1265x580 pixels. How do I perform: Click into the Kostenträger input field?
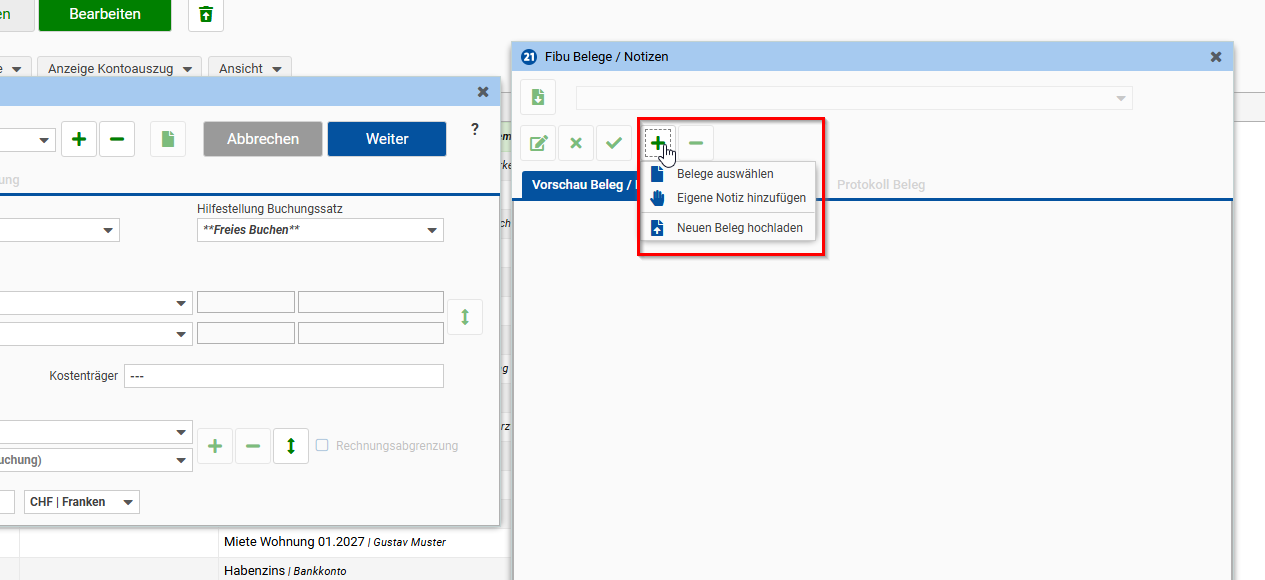[x=283, y=376]
